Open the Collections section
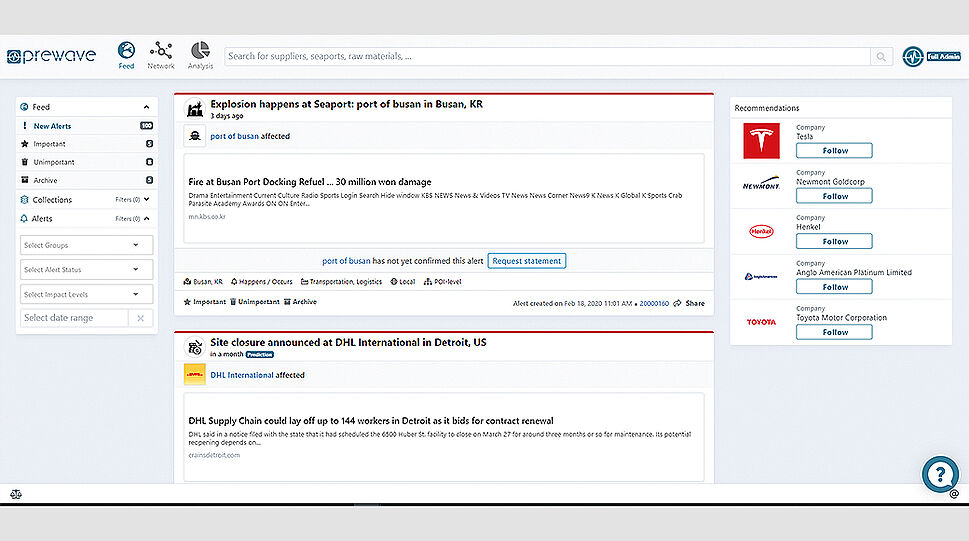Image resolution: width=969 pixels, height=541 pixels. coord(52,200)
